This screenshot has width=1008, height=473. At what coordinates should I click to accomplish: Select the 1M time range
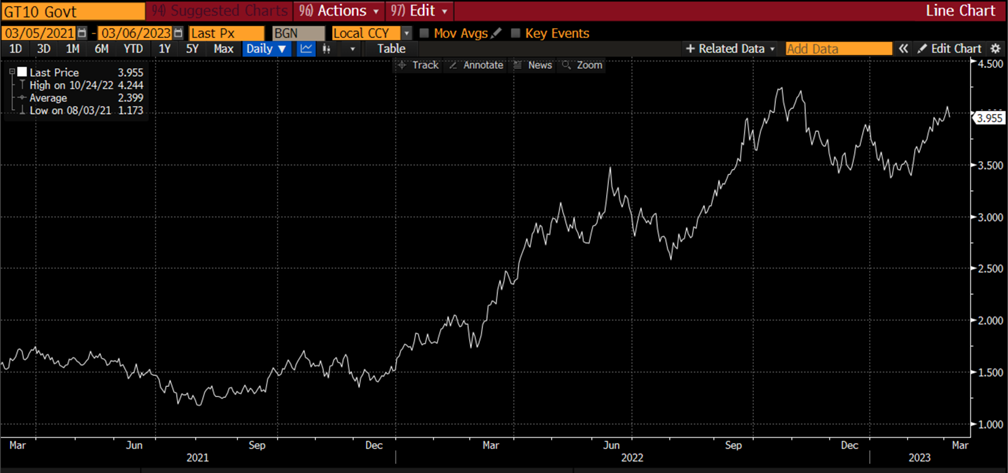click(73, 48)
